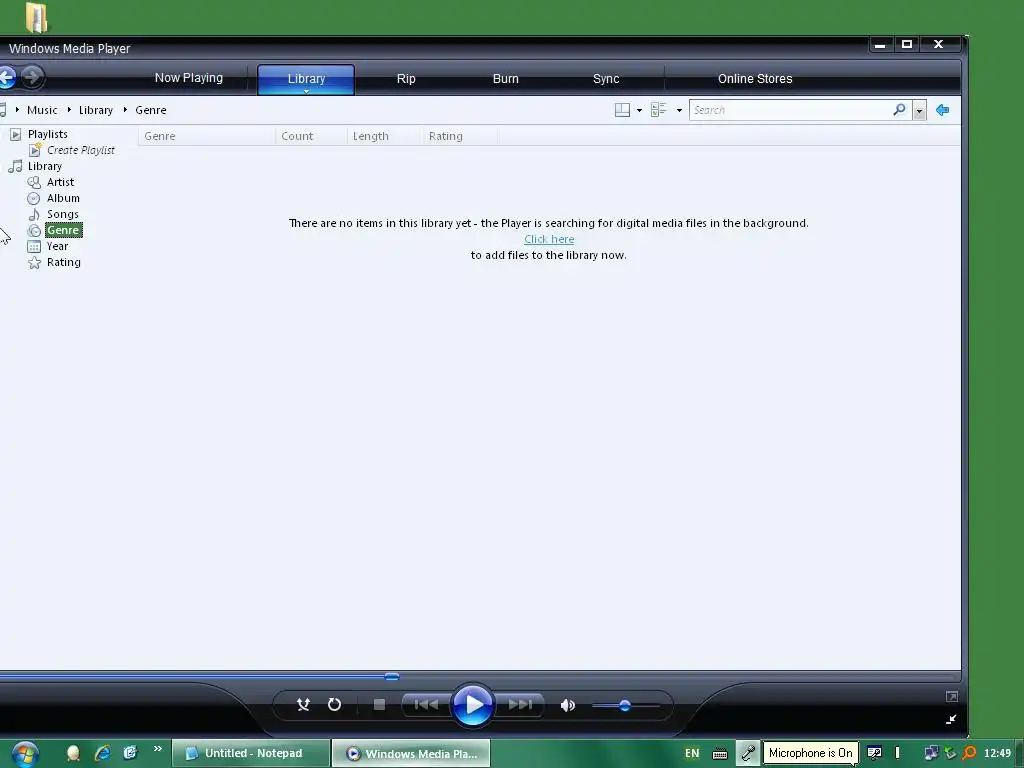Click the Songs note icon
The image size is (1024, 768).
point(34,214)
